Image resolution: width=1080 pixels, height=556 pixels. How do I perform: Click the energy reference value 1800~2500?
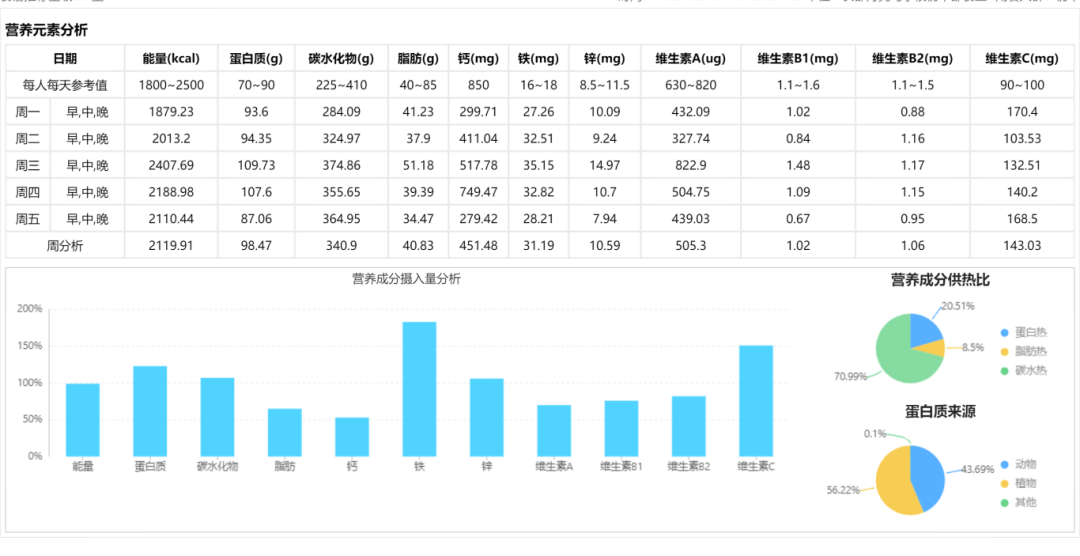tap(171, 85)
